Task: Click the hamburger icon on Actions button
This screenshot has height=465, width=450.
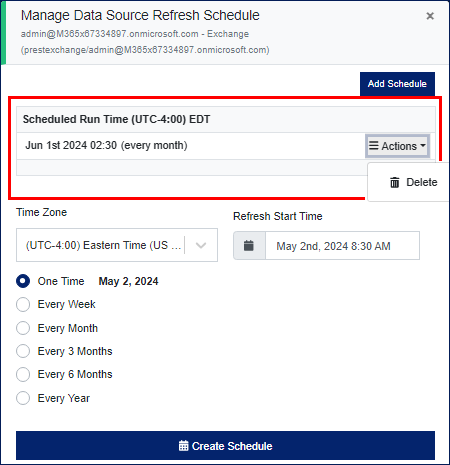Action: click(x=374, y=146)
